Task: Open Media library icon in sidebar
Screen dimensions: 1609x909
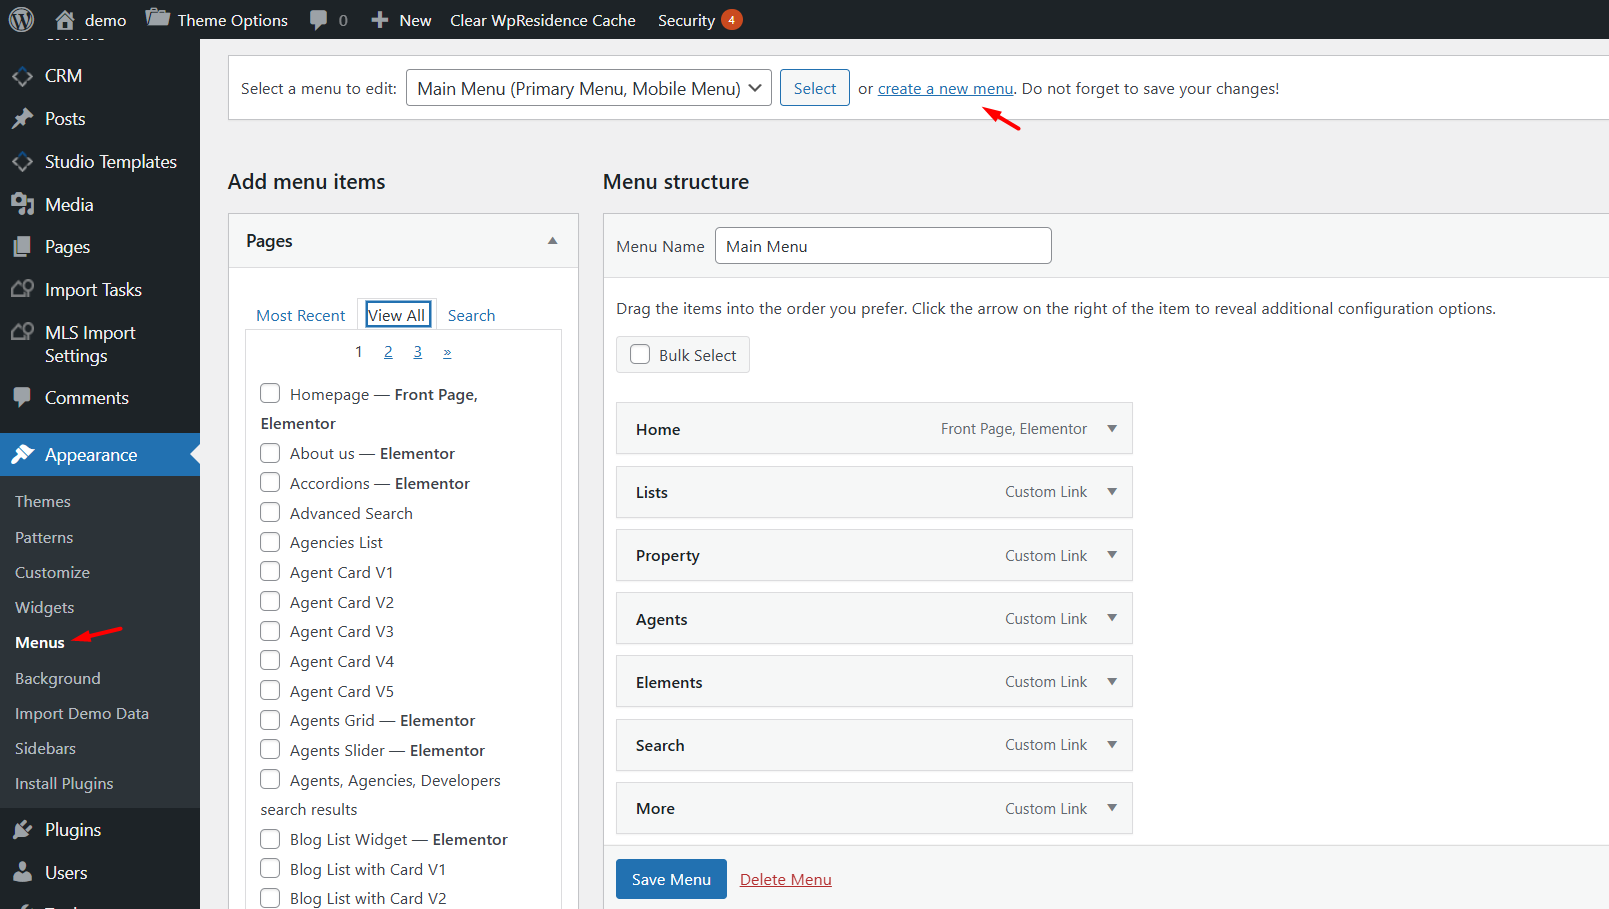Action: [x=22, y=205]
